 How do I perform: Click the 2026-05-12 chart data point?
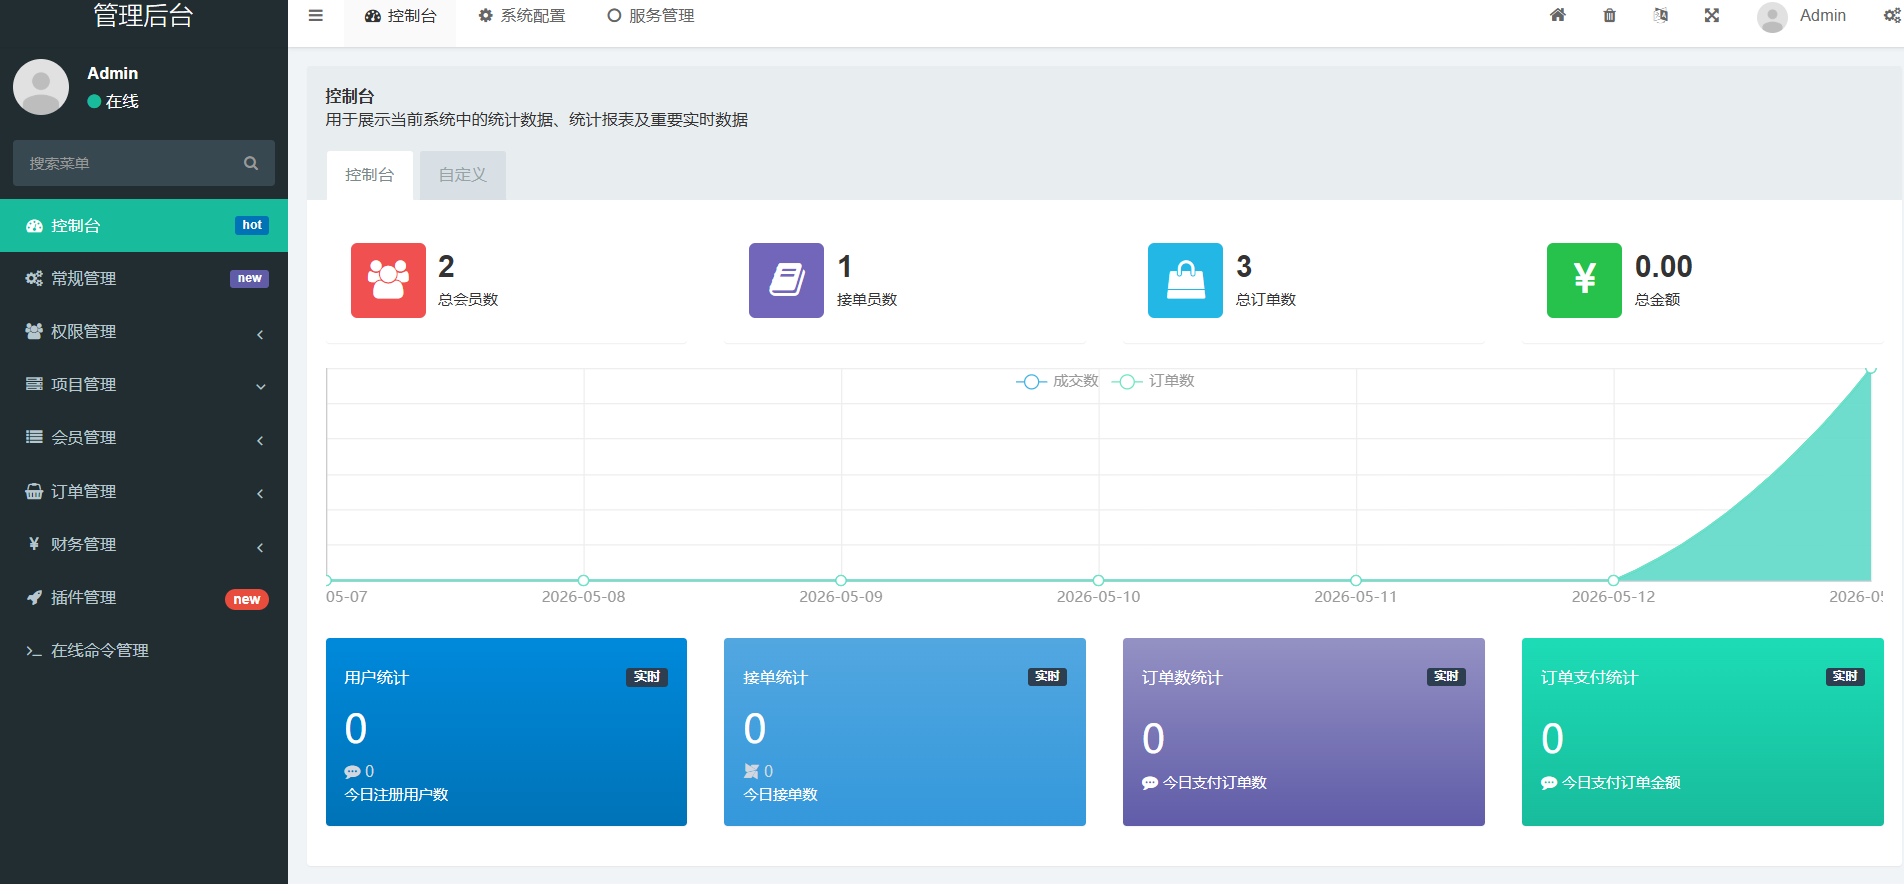tap(1613, 580)
